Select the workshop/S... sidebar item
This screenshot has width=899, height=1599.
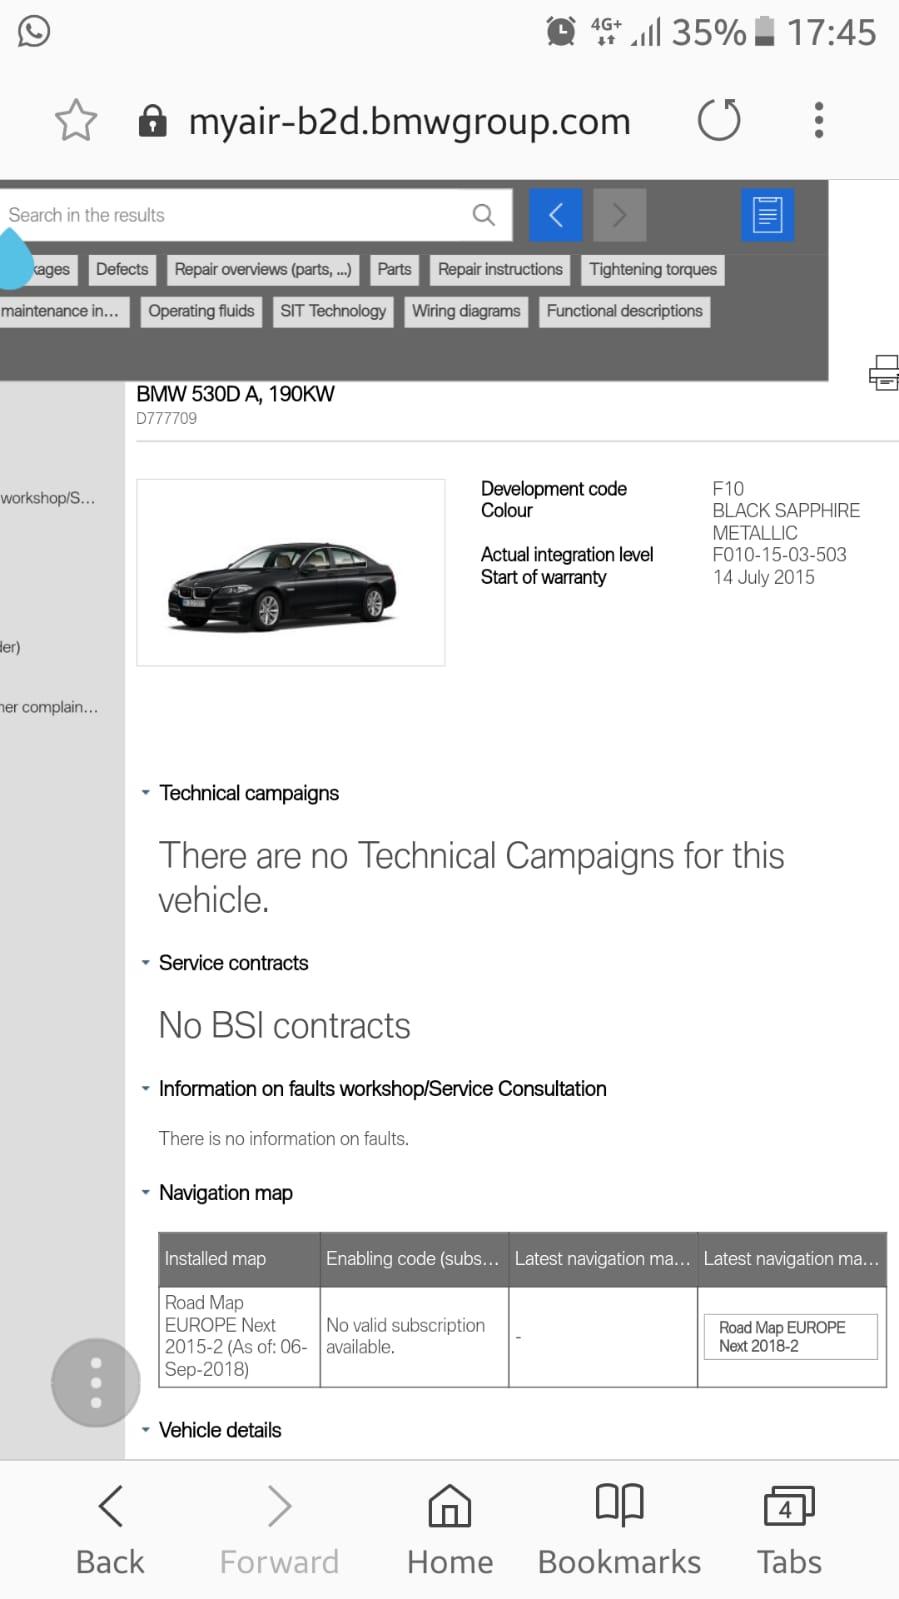48,498
